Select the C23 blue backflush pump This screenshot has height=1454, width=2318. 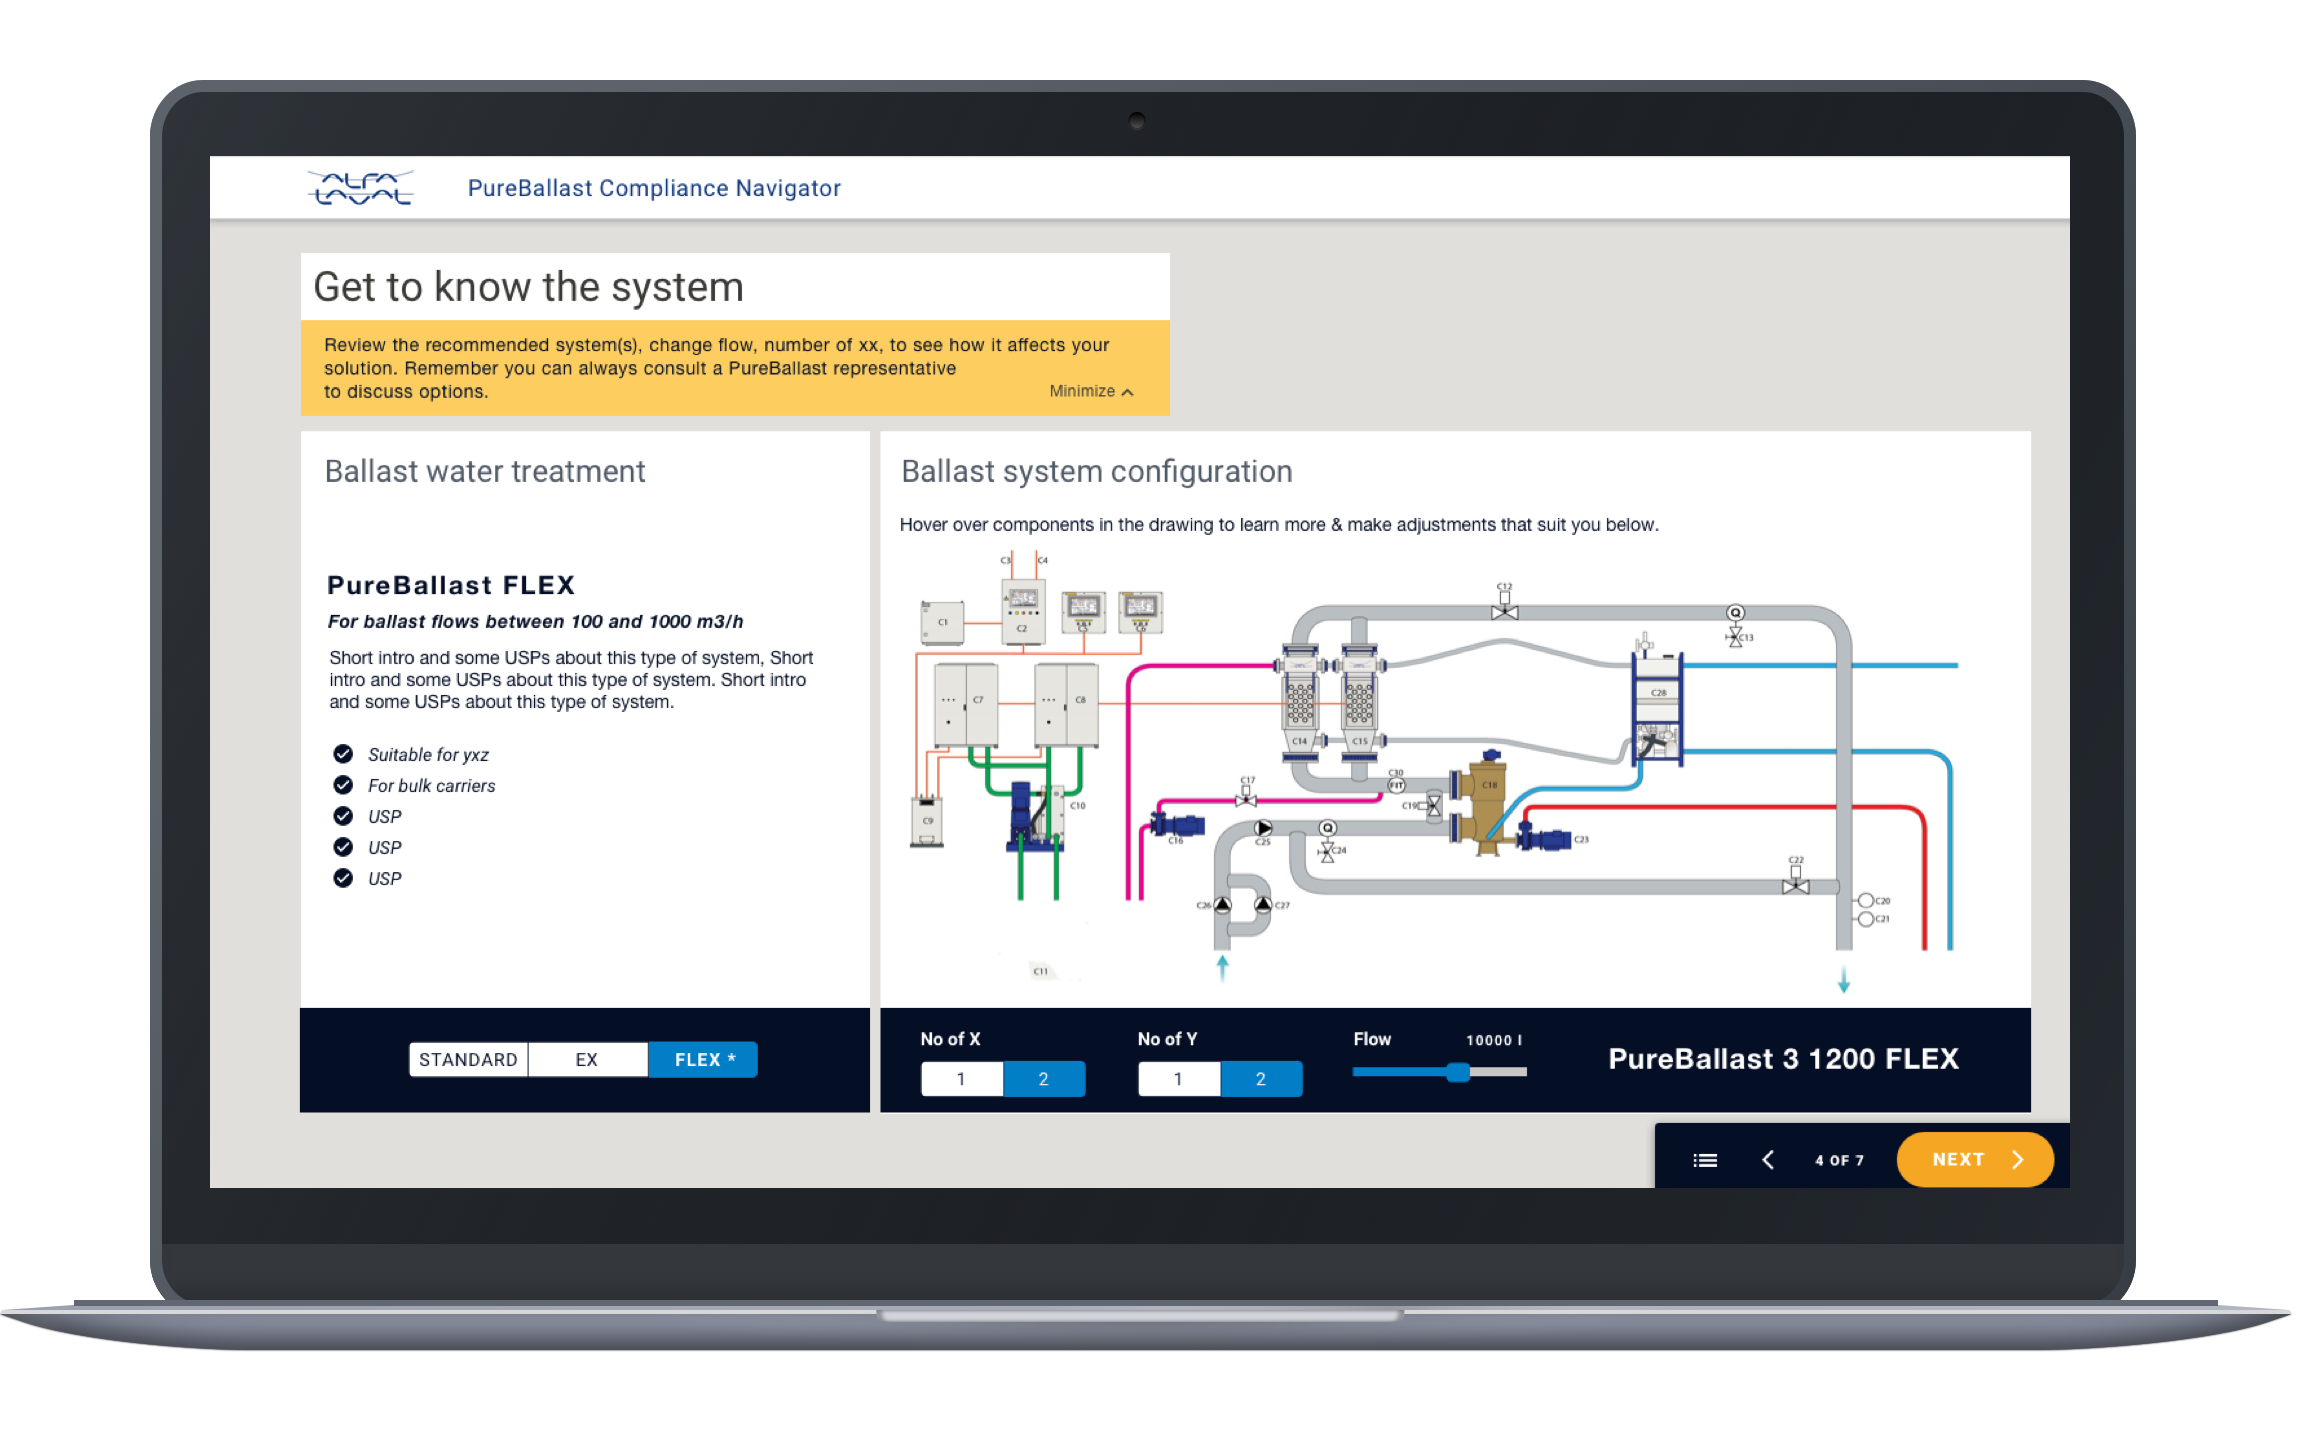pyautogui.click(x=1545, y=838)
